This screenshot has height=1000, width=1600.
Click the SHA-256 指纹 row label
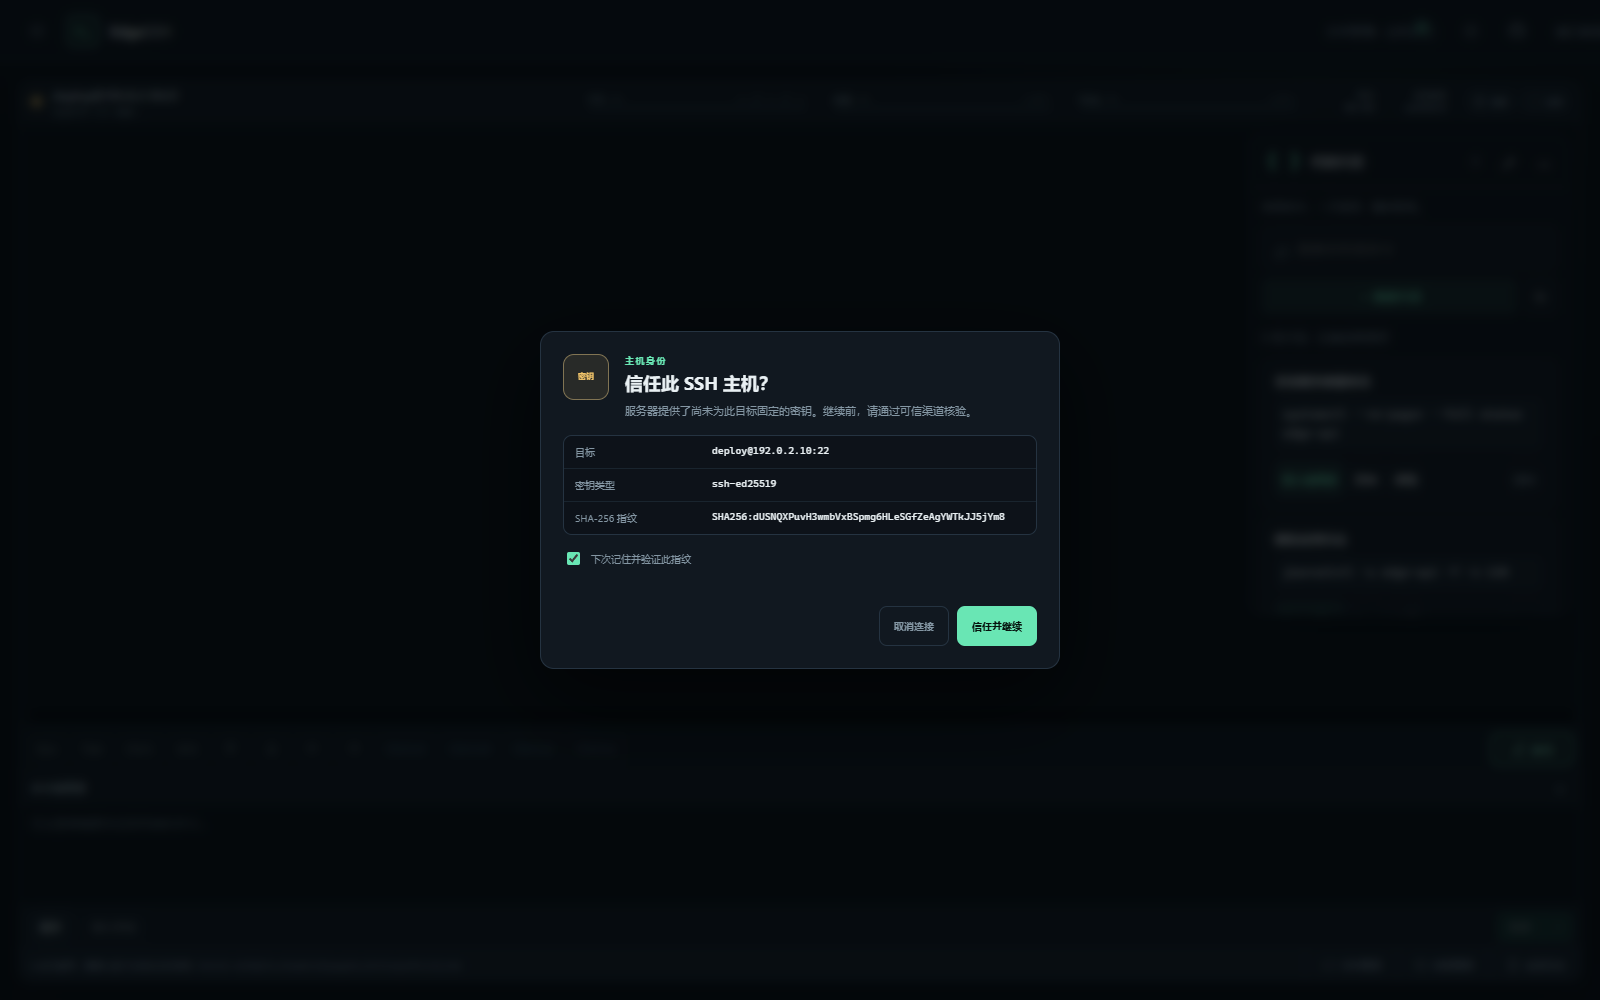(606, 518)
